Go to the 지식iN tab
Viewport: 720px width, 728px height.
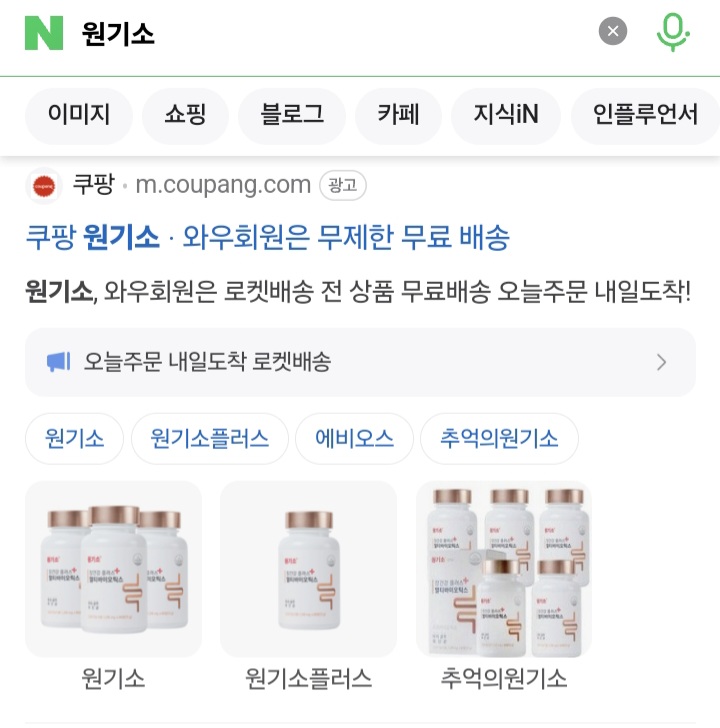[506, 114]
